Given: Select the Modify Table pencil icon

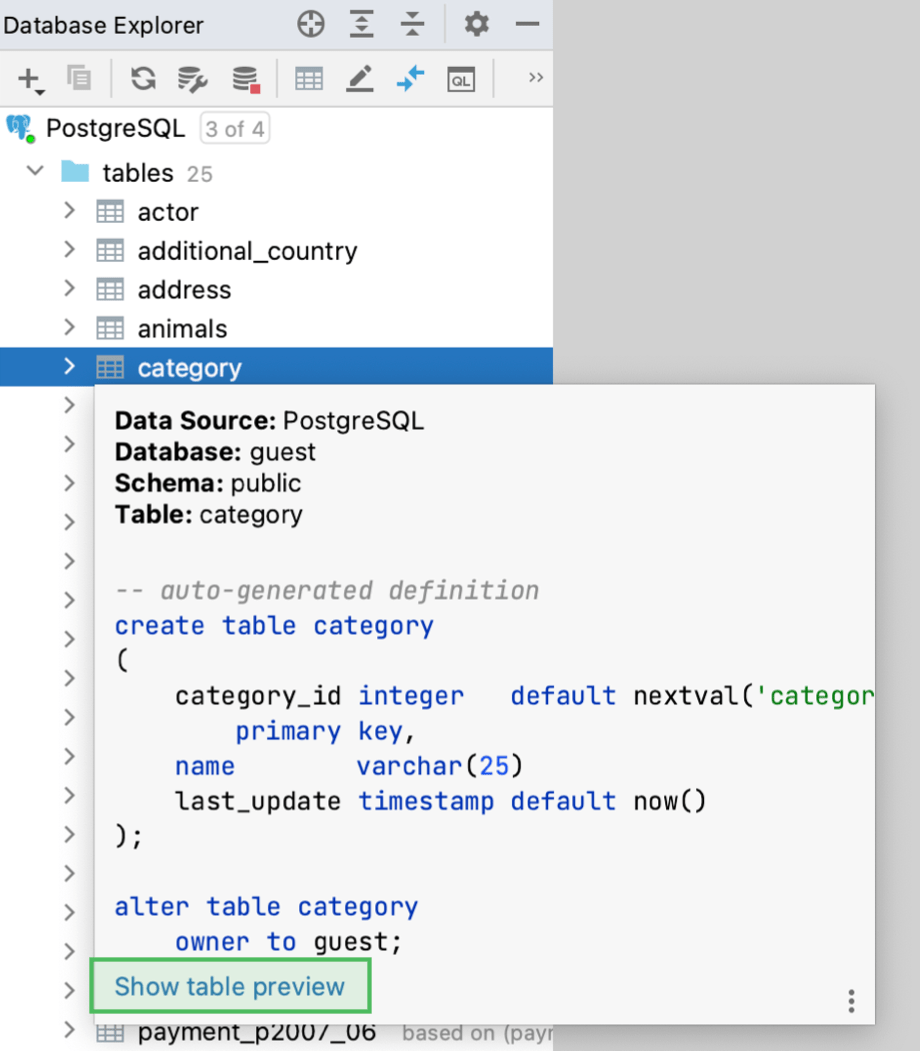Looking at the screenshot, I should click(x=359, y=78).
